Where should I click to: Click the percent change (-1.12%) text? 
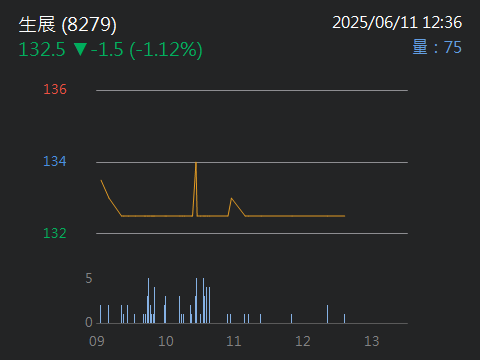[166, 50]
